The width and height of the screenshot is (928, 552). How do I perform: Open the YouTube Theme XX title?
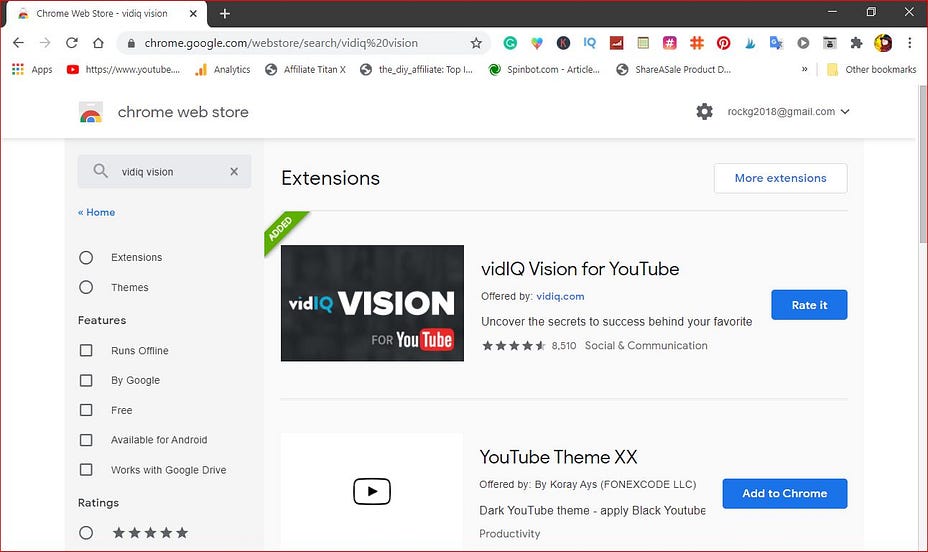click(x=558, y=457)
